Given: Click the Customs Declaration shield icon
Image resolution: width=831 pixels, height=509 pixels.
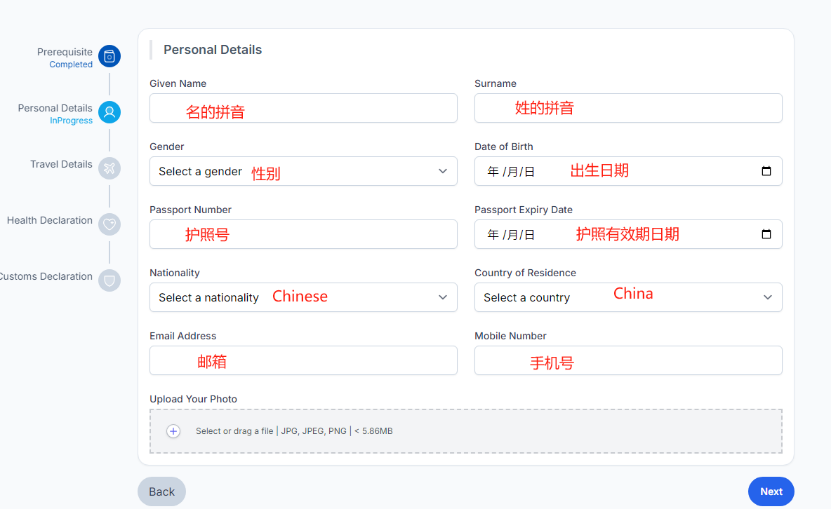Looking at the screenshot, I should point(109,280).
